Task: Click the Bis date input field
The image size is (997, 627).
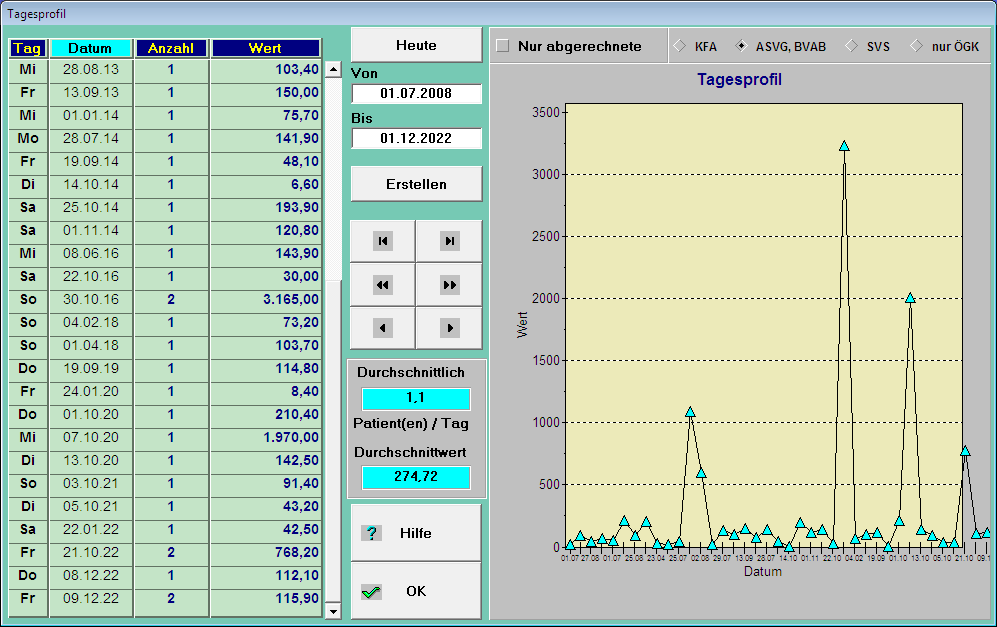Action: click(x=416, y=139)
